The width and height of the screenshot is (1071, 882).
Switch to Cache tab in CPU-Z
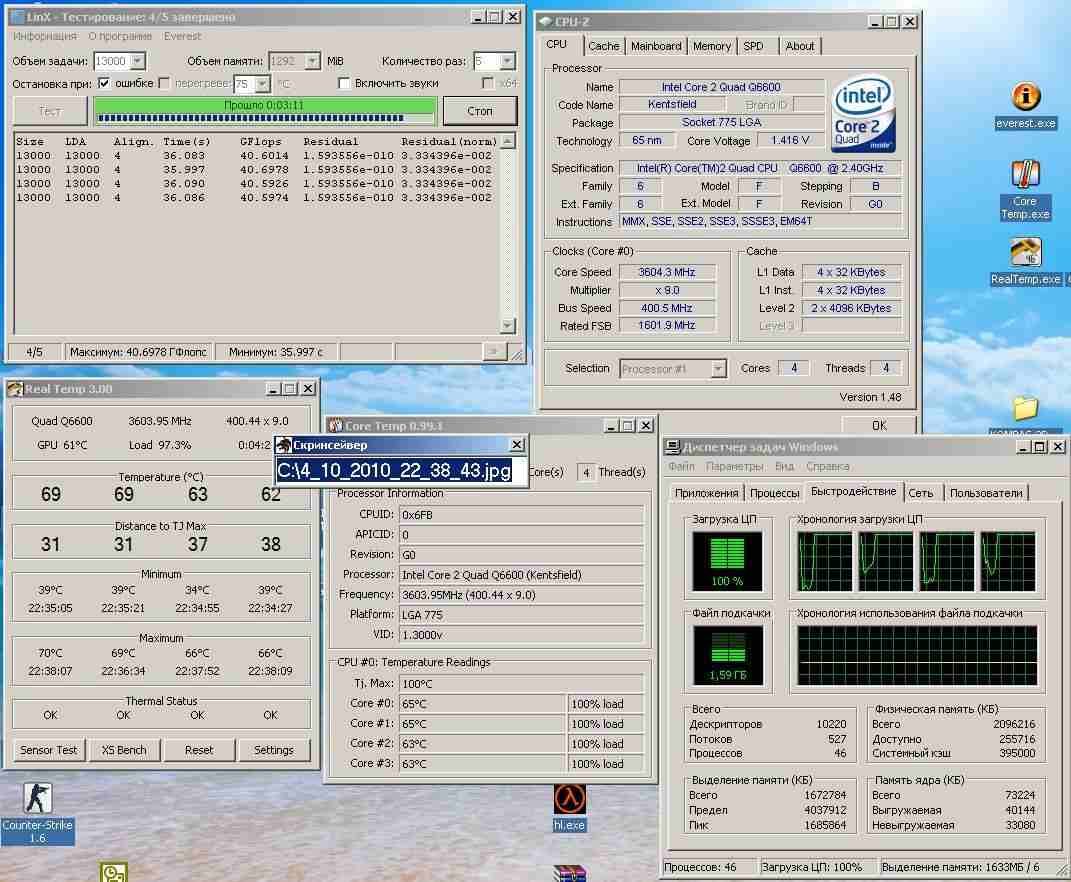604,46
